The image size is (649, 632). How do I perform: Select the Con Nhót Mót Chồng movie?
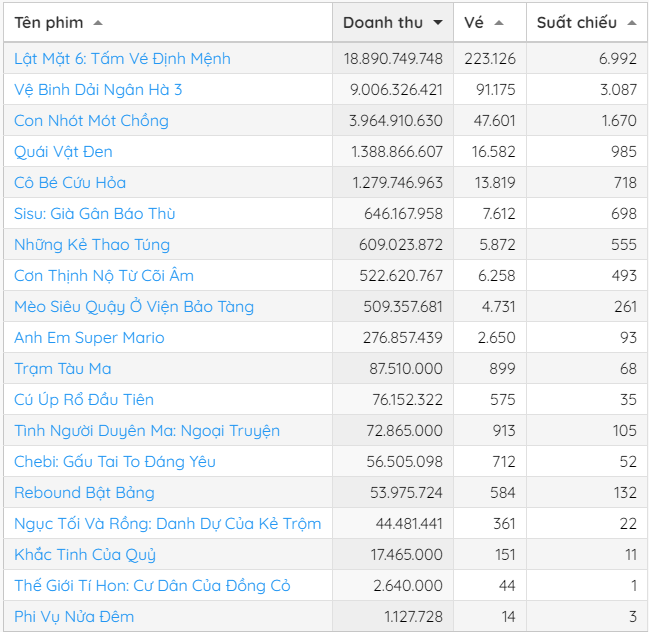tap(91, 121)
